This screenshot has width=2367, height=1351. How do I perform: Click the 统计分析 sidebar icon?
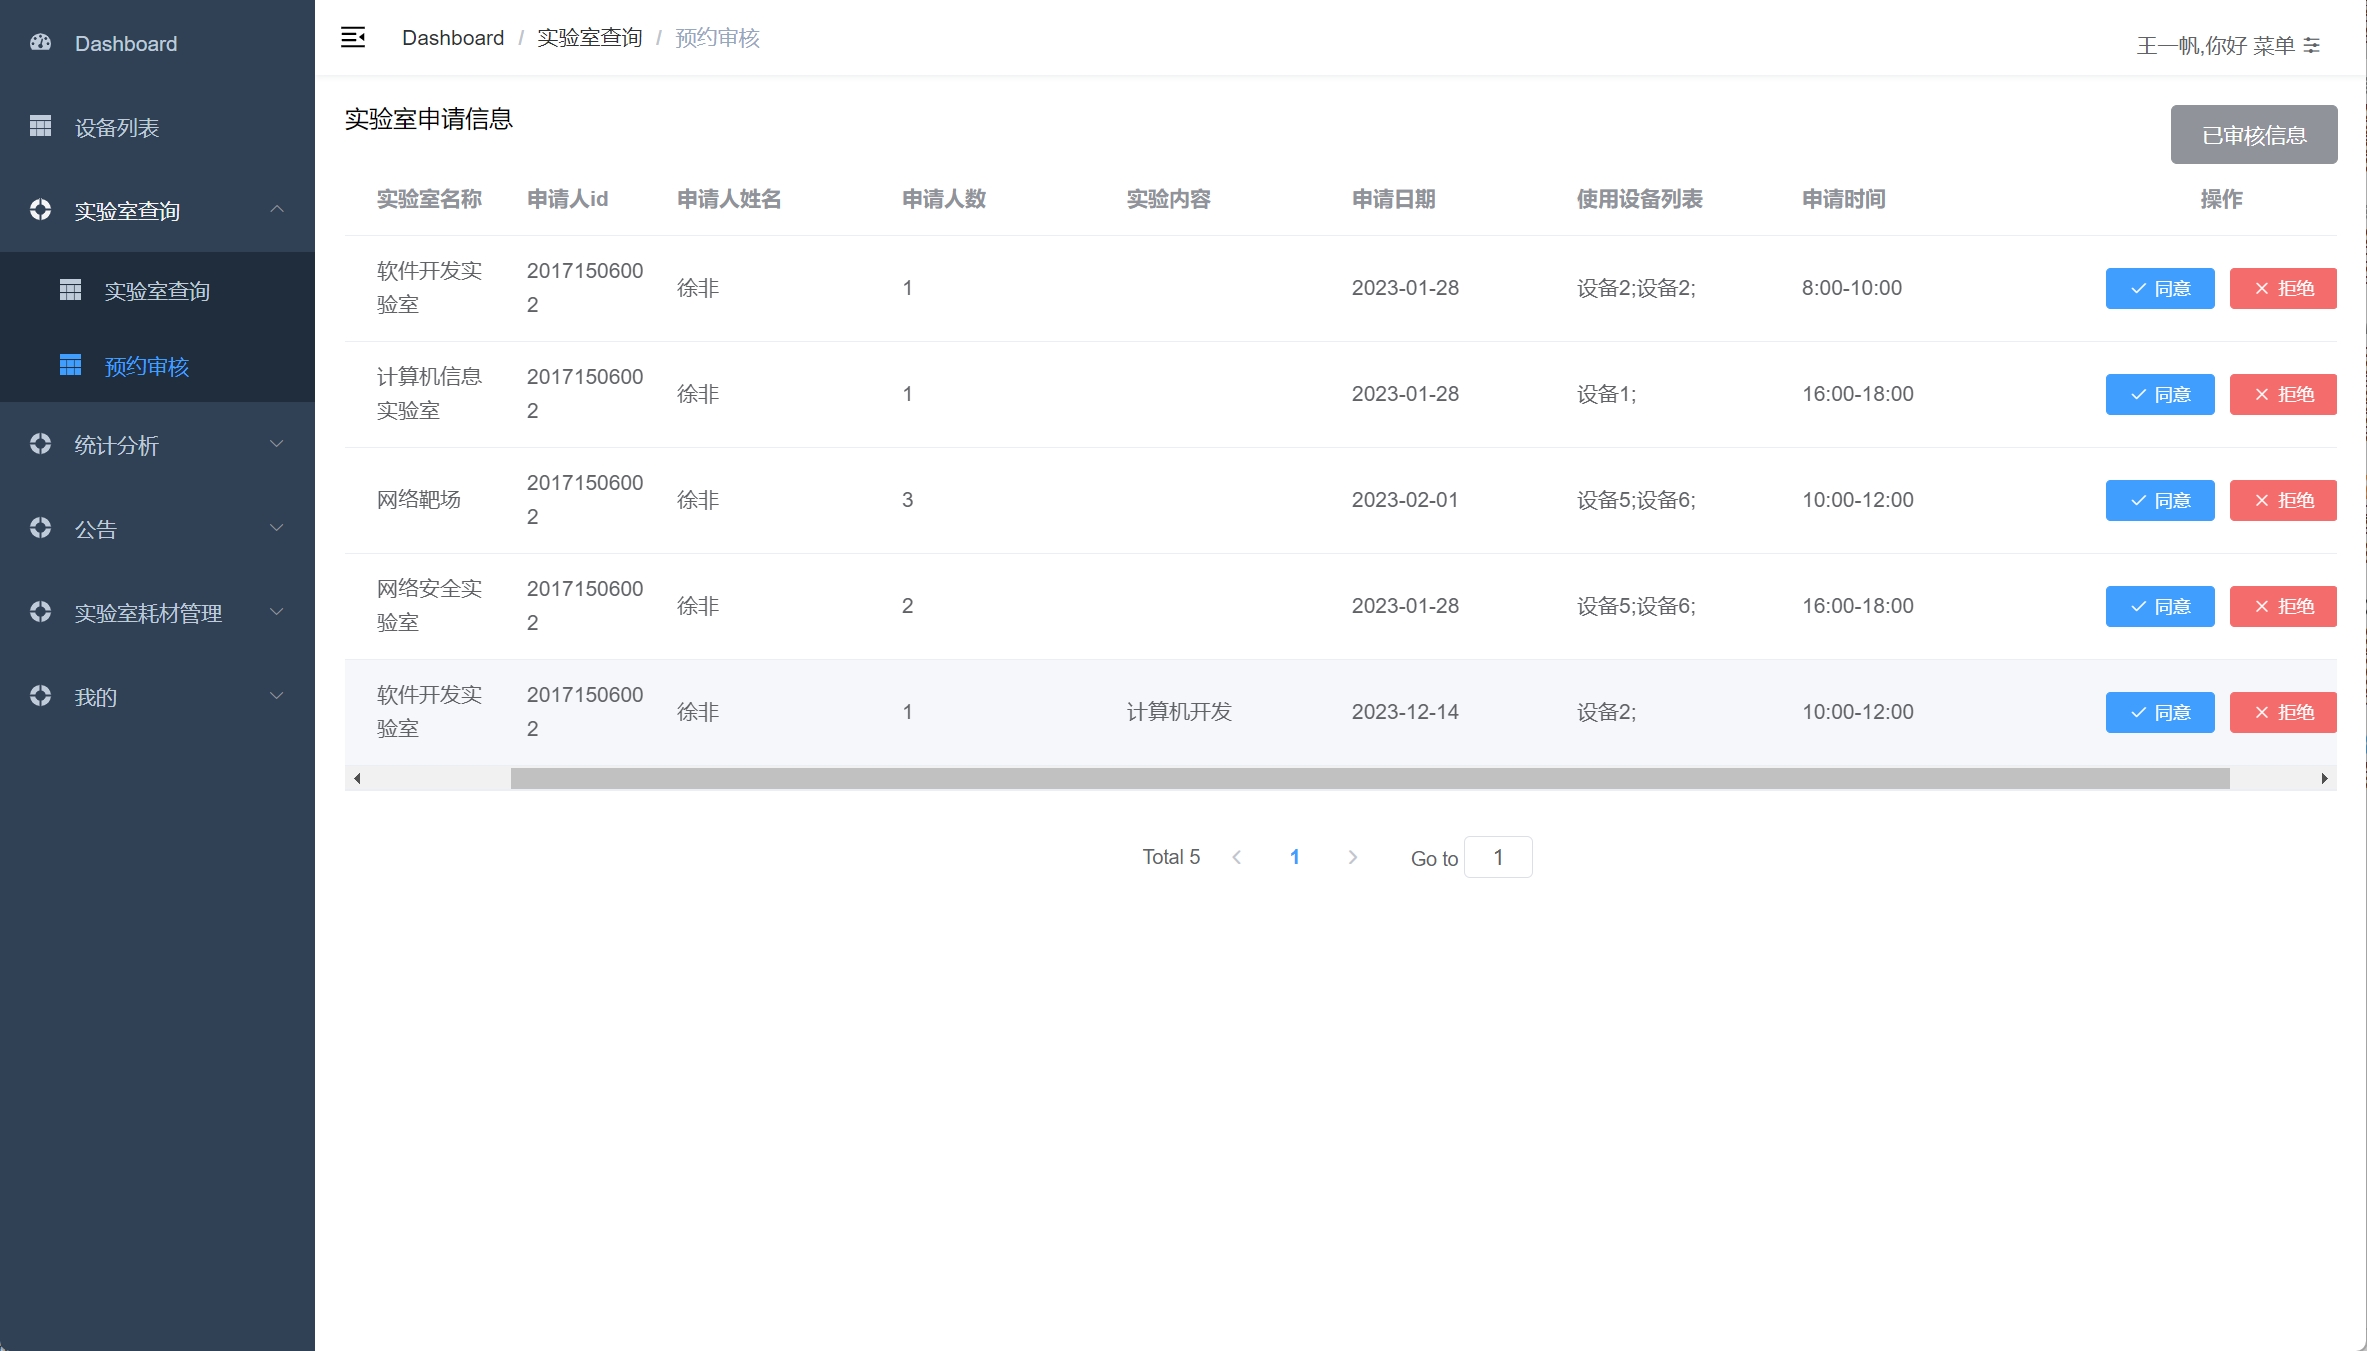[x=41, y=444]
